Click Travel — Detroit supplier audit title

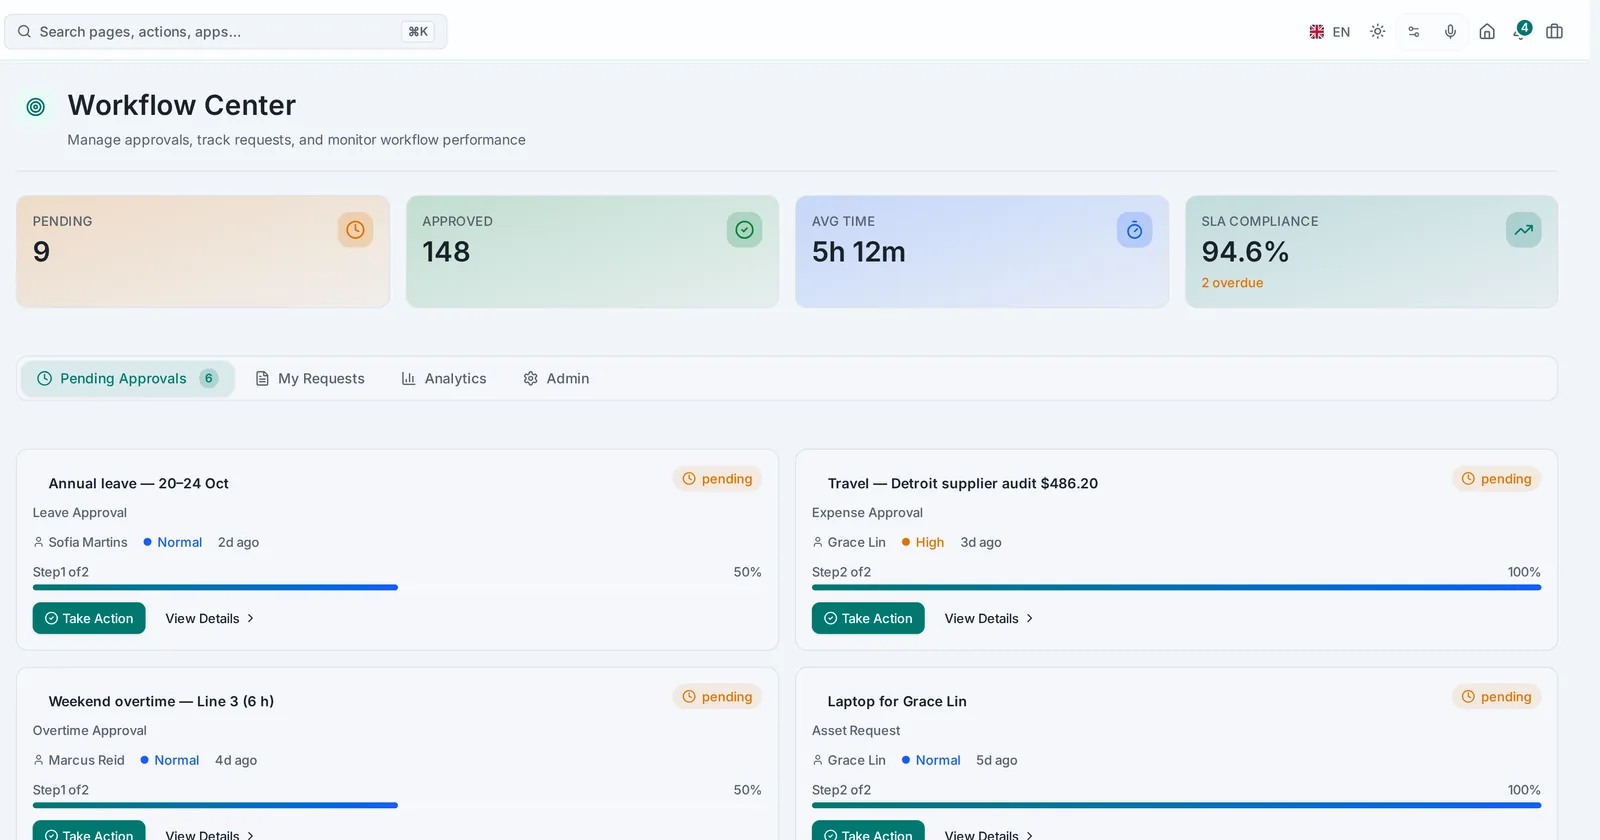coord(962,483)
